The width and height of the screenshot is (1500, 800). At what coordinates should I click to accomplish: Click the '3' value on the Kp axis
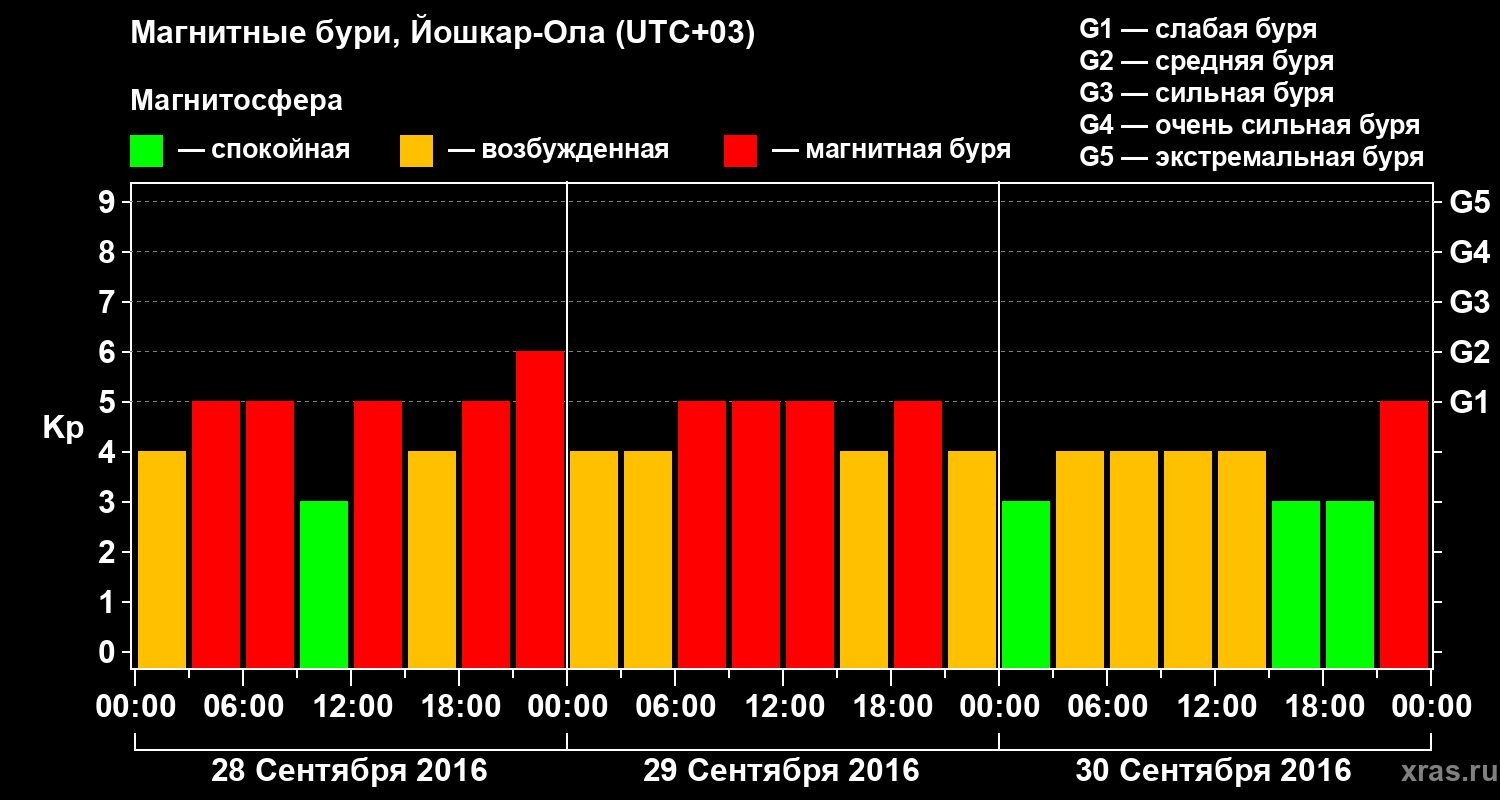(109, 502)
